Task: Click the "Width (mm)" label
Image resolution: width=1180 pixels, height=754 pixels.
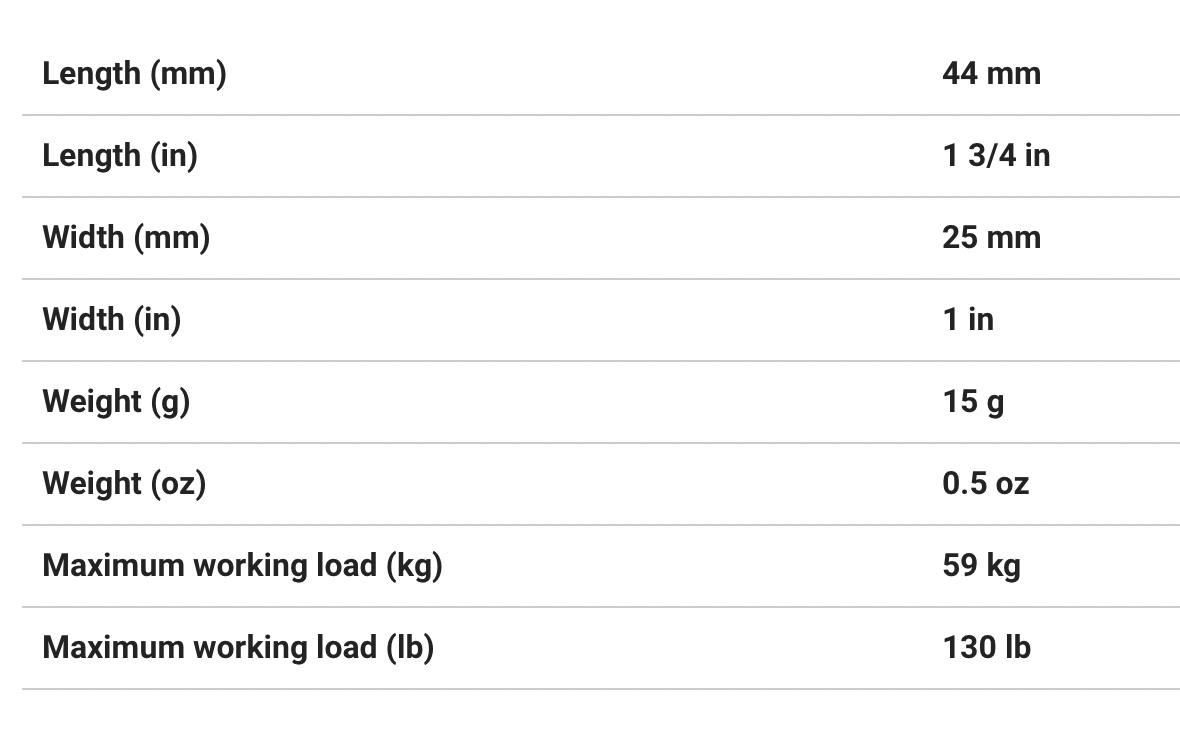Action: pos(126,237)
